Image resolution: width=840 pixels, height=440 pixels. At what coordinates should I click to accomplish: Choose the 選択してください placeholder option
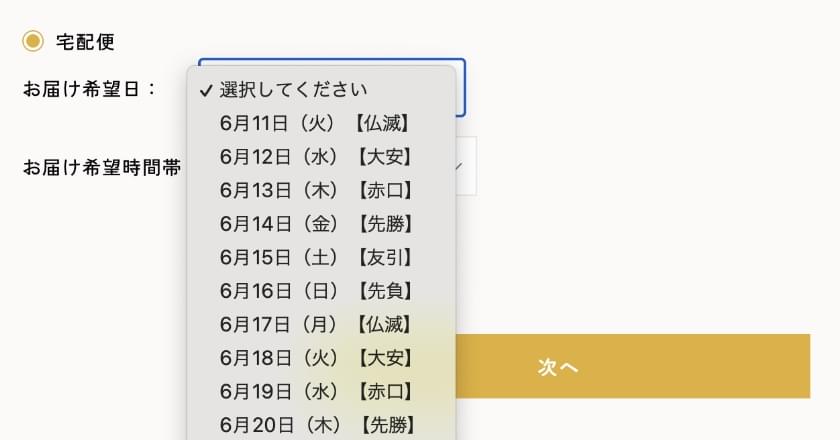click(294, 90)
